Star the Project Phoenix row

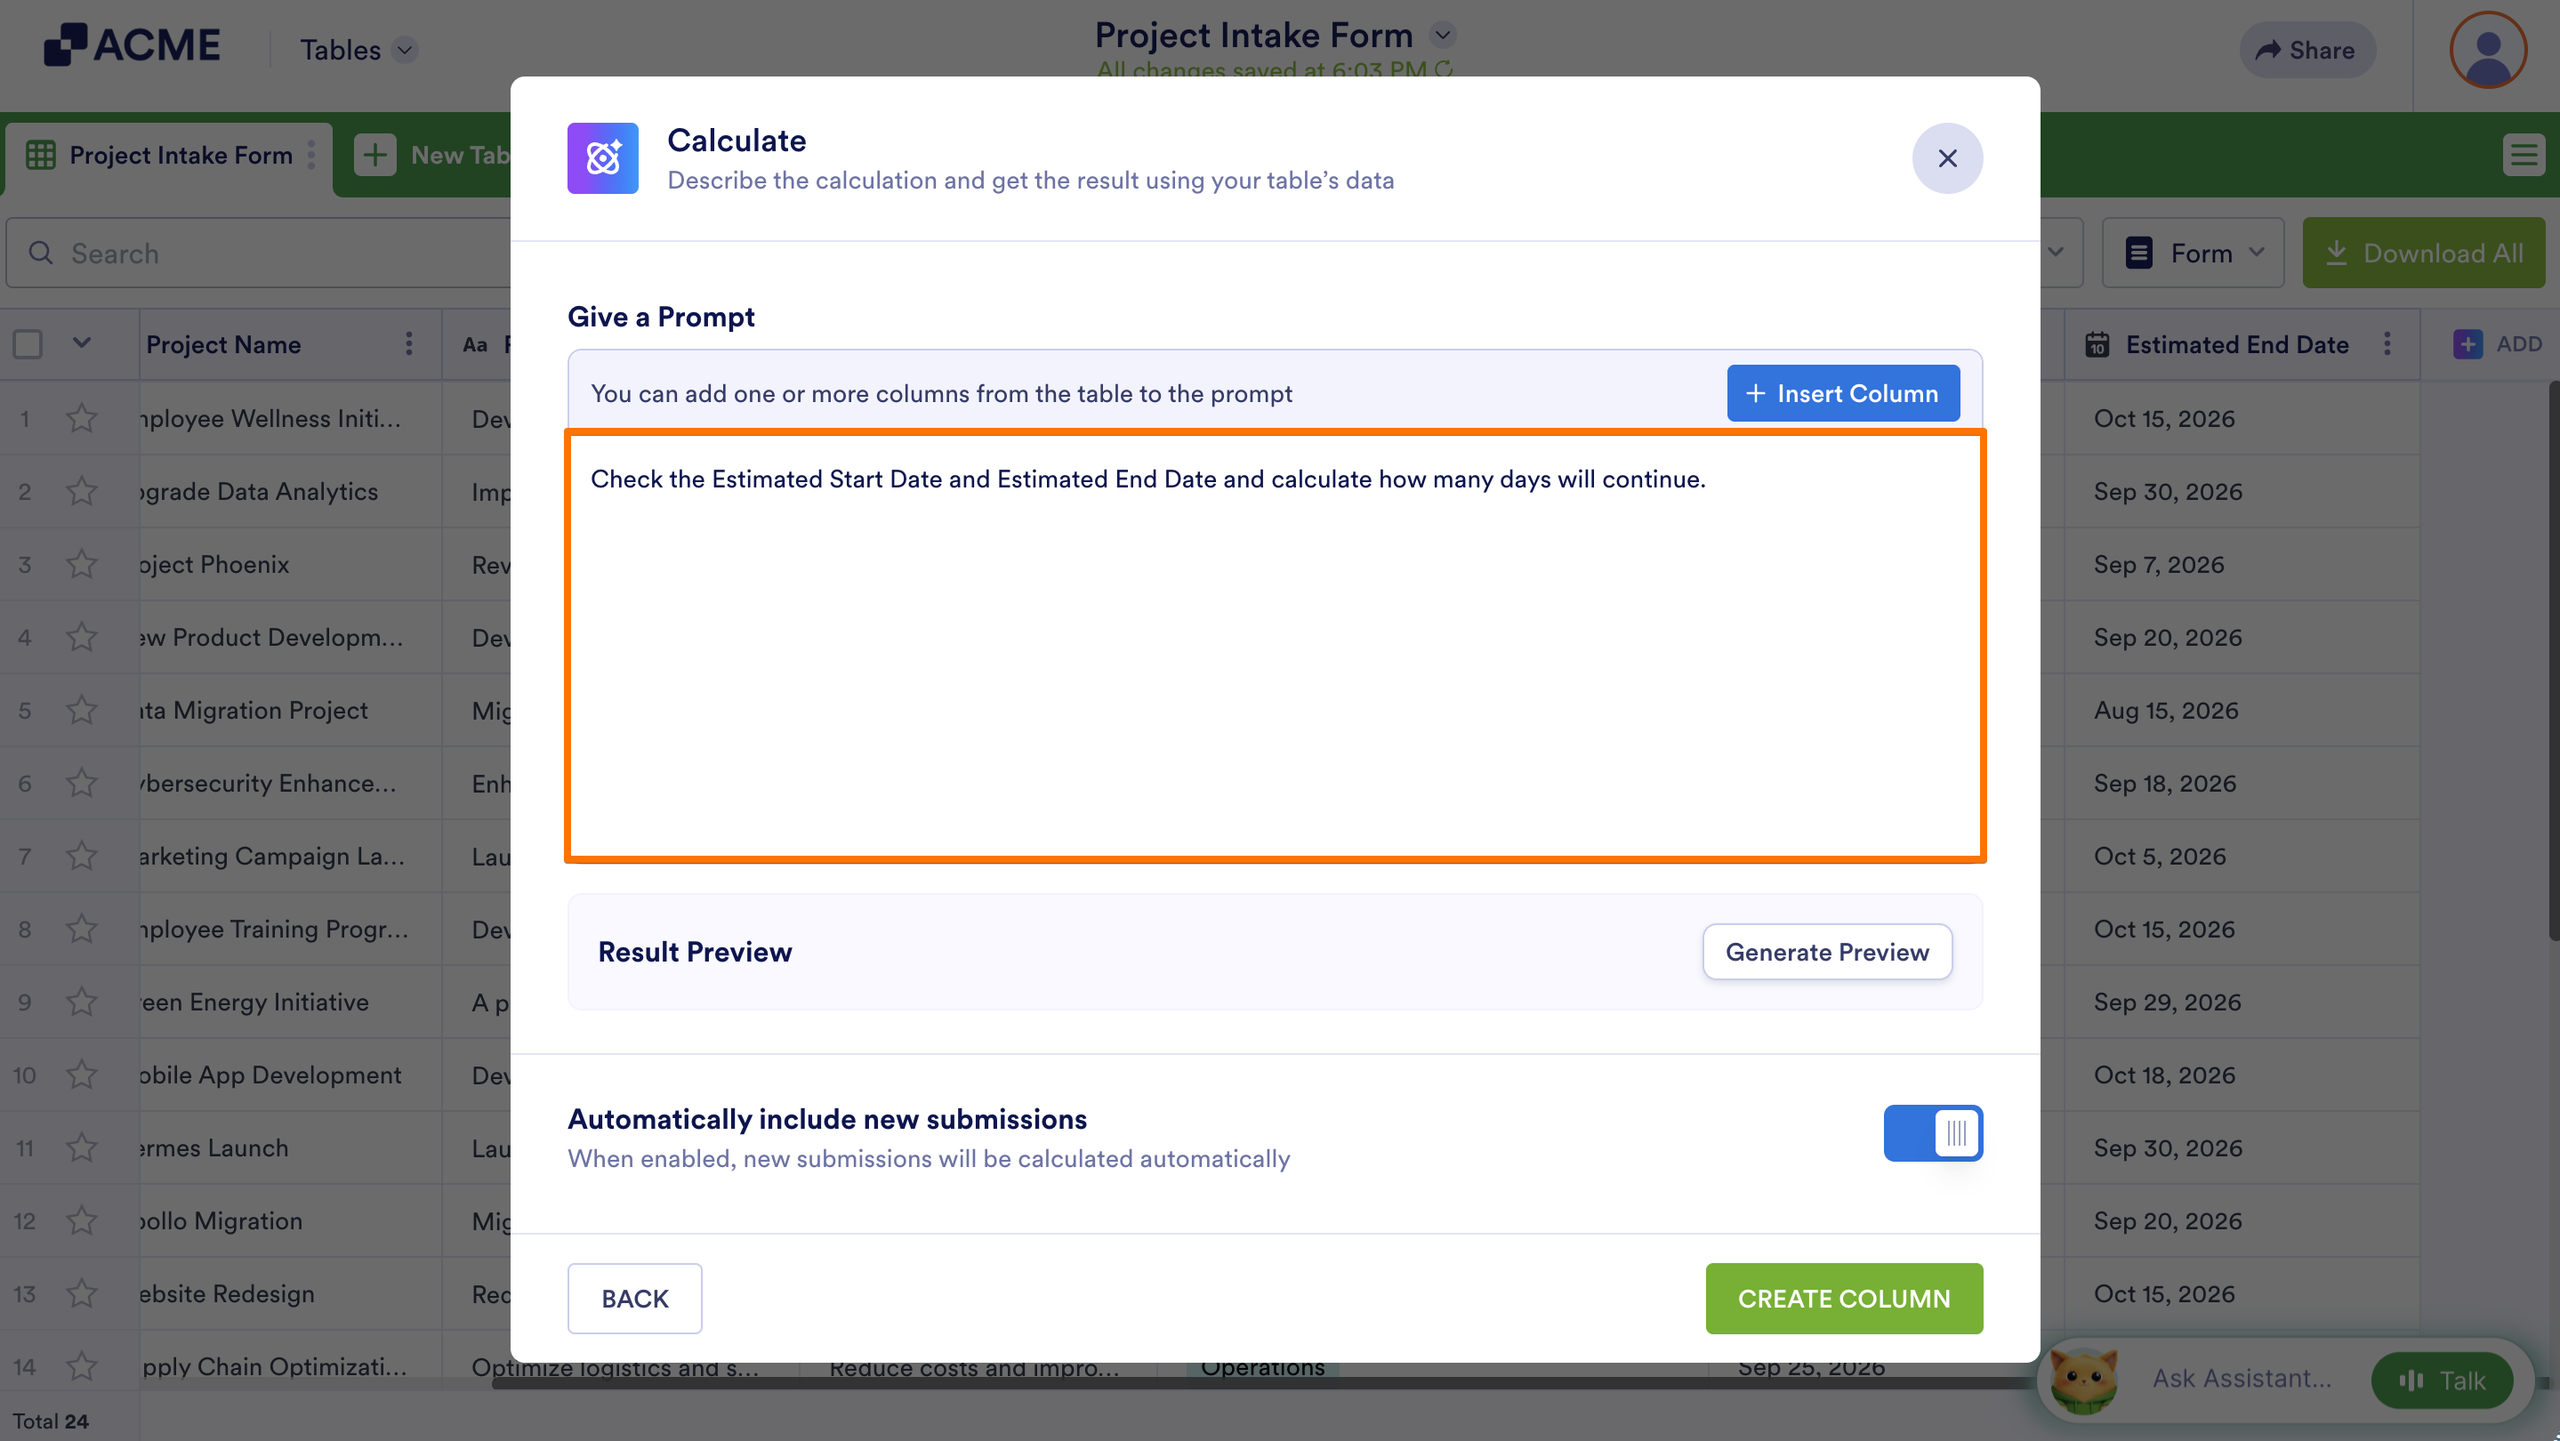pyautogui.click(x=82, y=564)
